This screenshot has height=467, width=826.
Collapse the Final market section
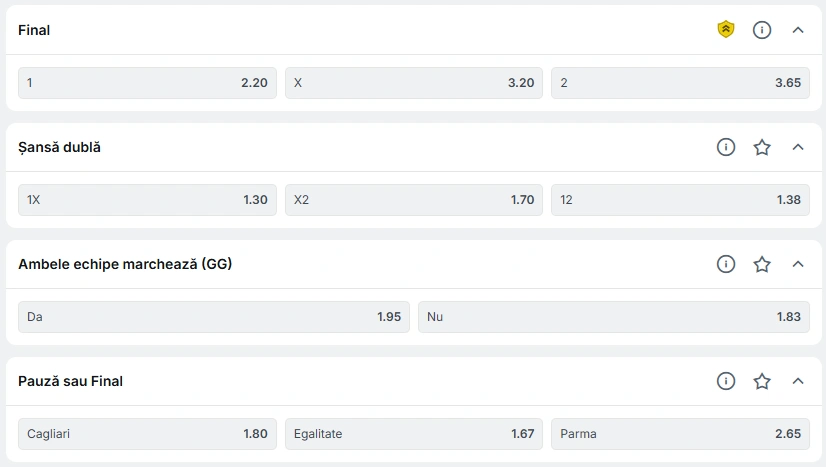click(798, 30)
